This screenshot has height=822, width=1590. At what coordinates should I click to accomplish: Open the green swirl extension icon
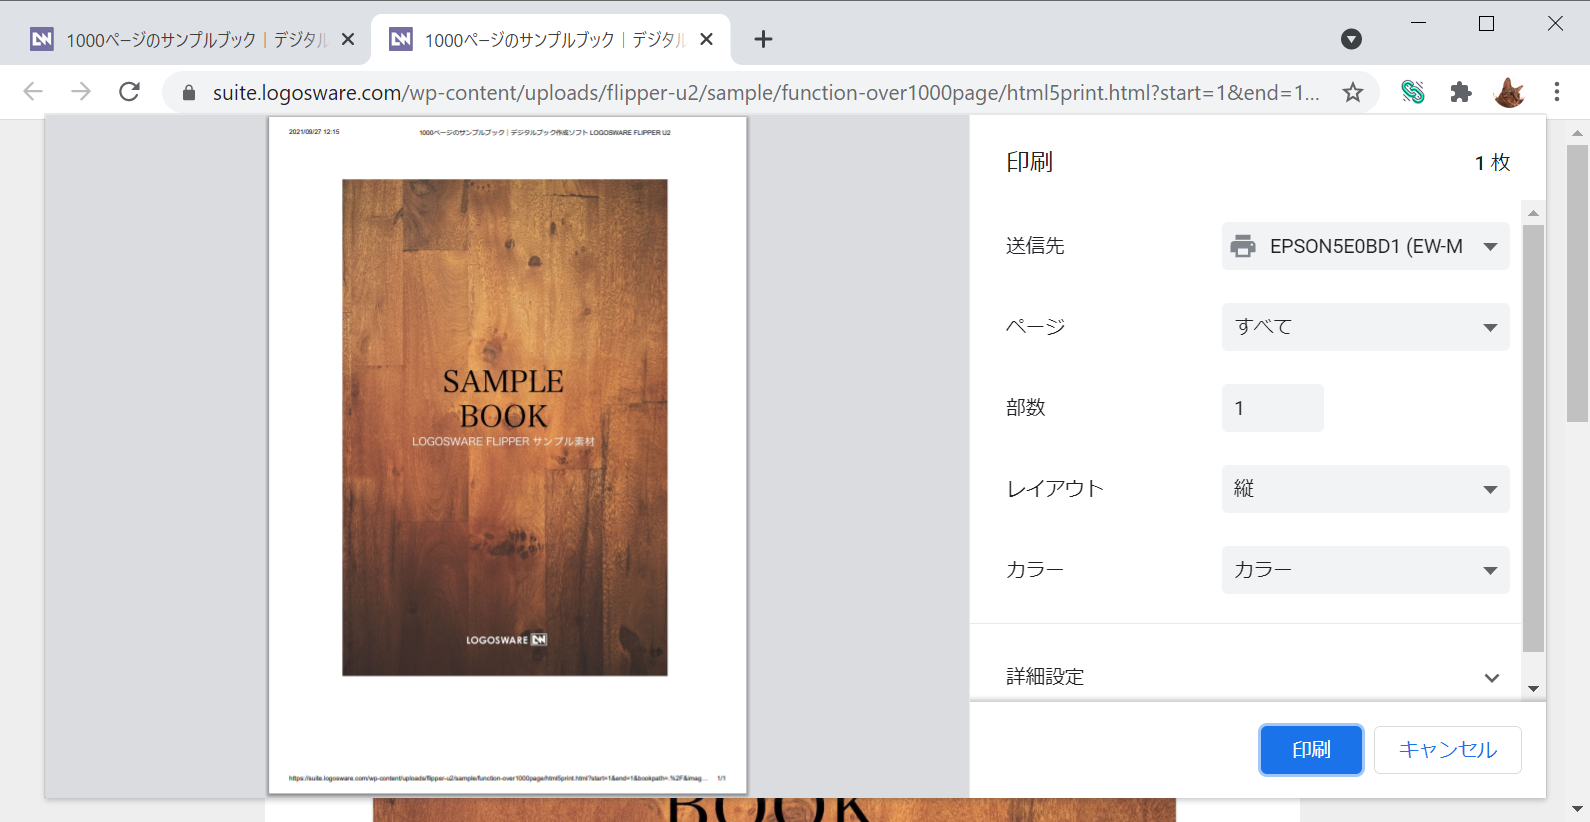tap(1413, 92)
